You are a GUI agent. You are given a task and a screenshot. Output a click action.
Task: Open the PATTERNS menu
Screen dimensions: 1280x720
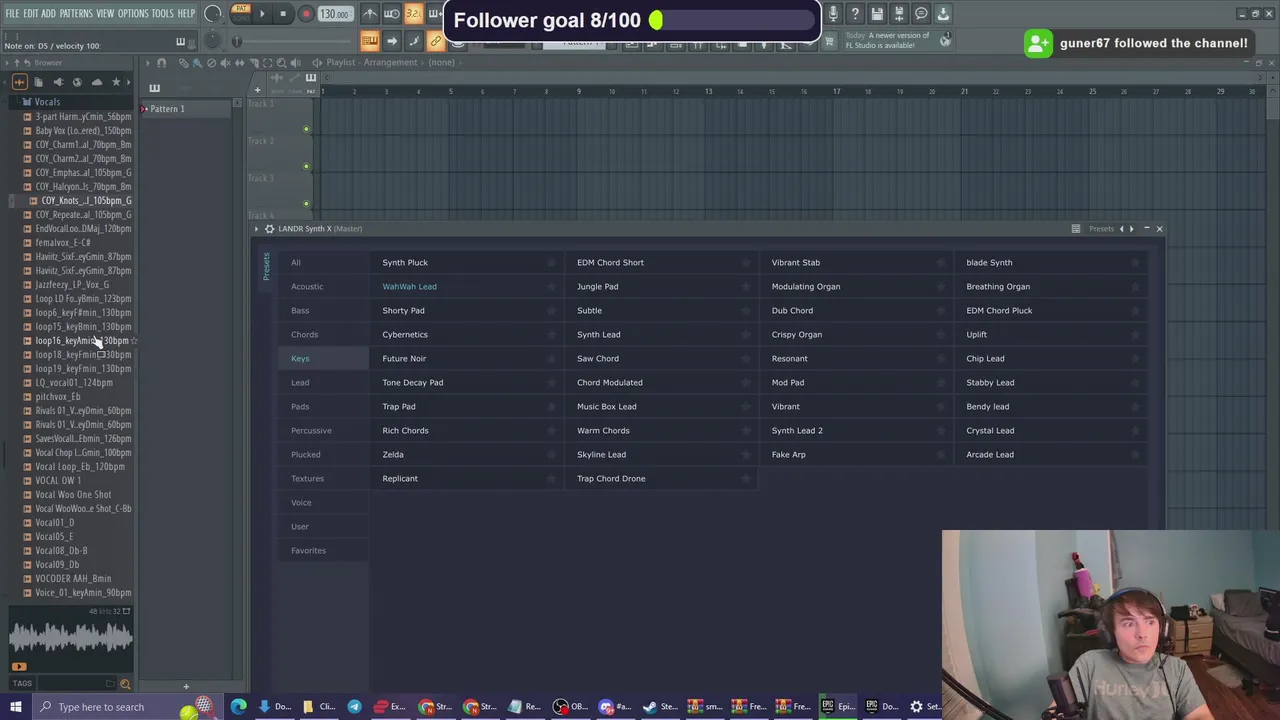(x=76, y=14)
